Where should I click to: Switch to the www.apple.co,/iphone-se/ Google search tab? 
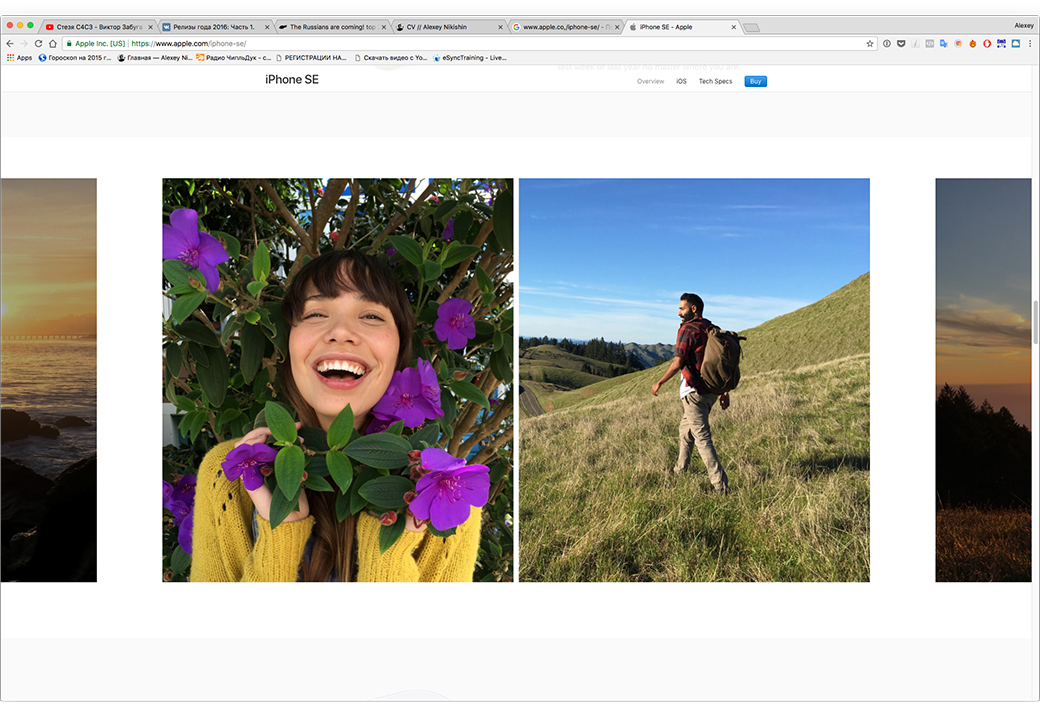(564, 27)
